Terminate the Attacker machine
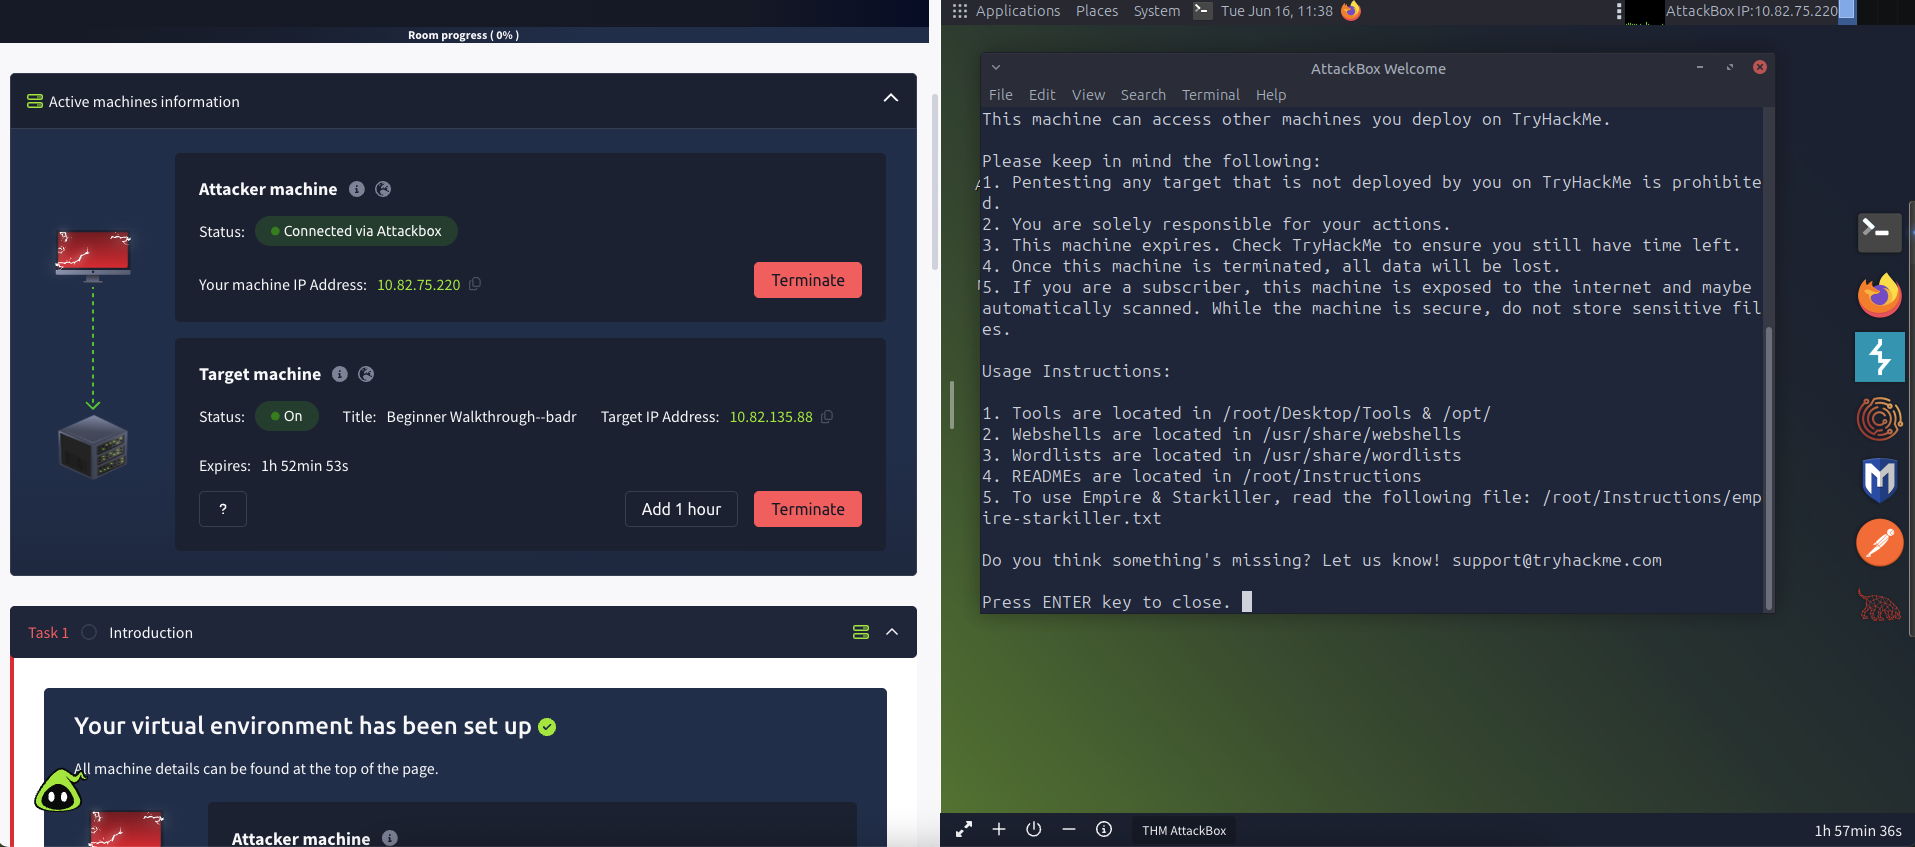The height and width of the screenshot is (847, 1915). click(808, 280)
